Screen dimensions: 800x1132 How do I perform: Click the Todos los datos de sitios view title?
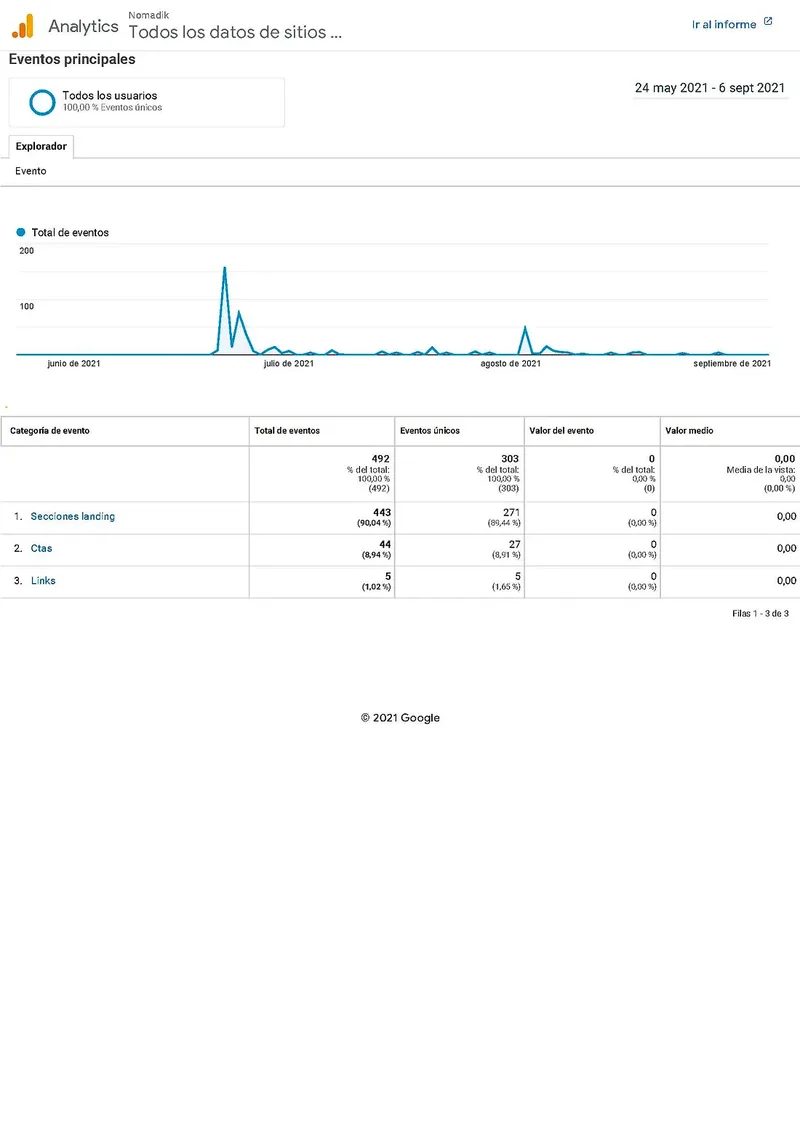click(235, 32)
